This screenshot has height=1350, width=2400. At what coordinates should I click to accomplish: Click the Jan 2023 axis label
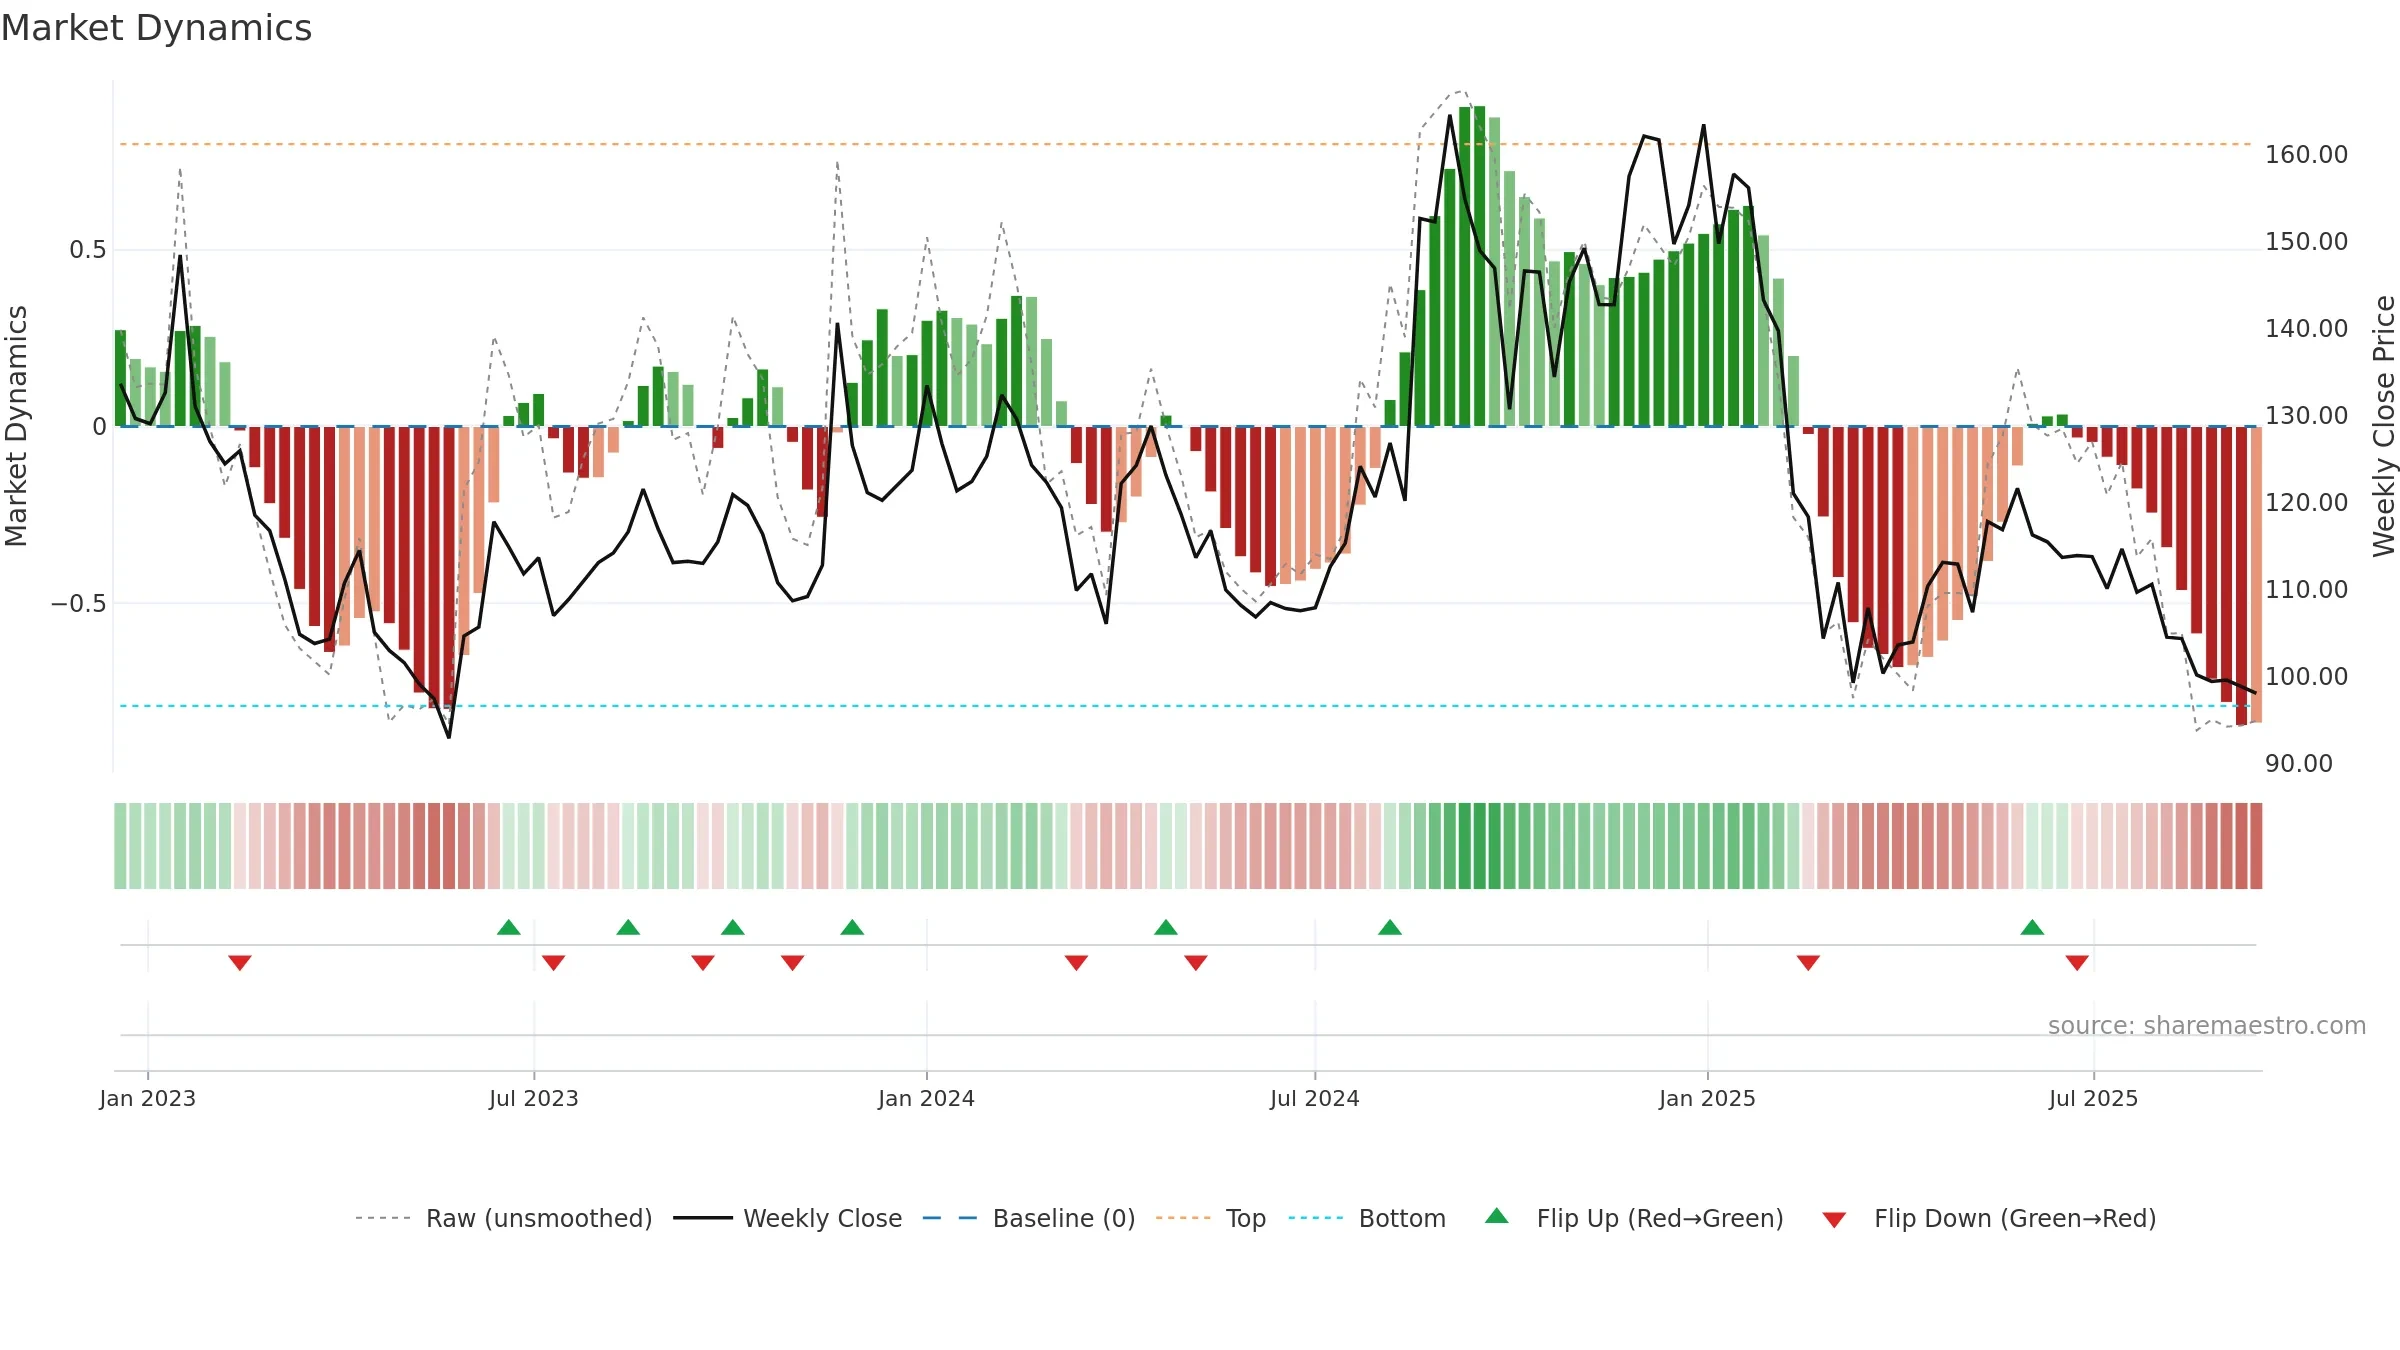coord(148,1098)
